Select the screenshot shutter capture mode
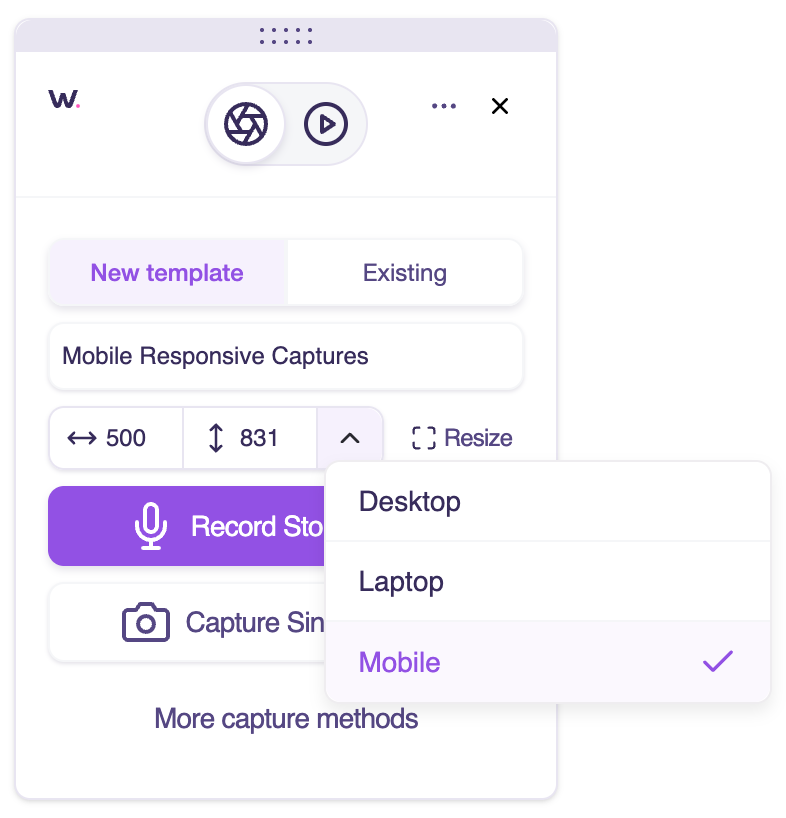 (246, 124)
